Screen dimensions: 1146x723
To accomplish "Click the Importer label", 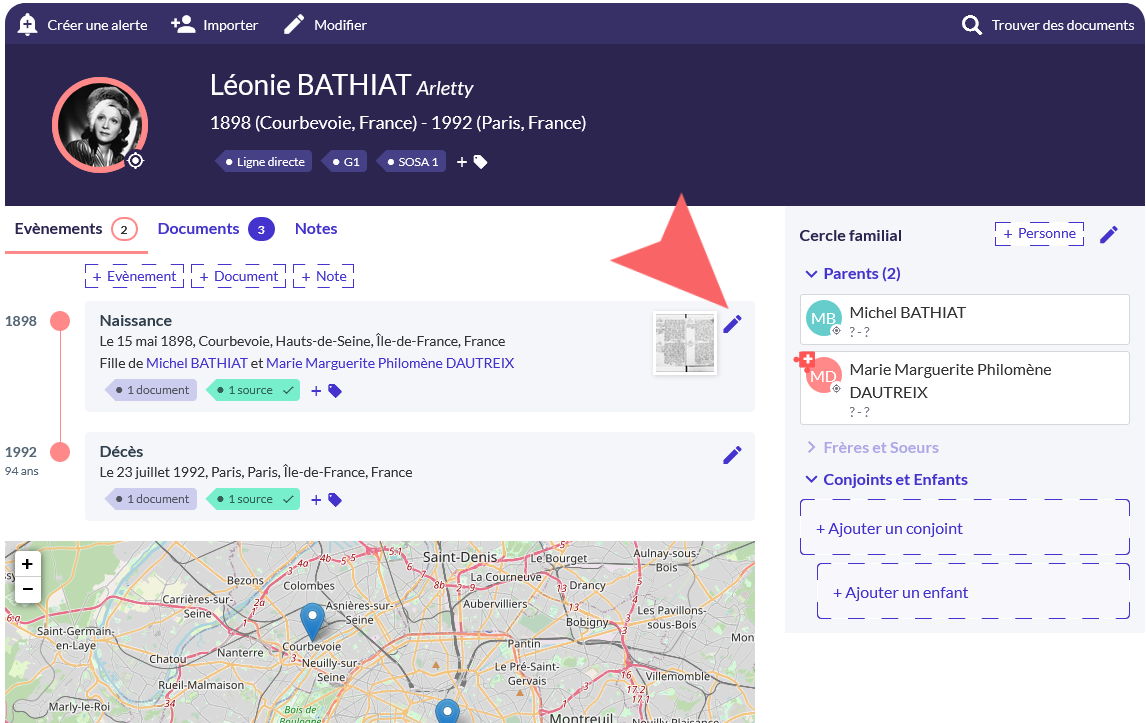I will pos(230,25).
